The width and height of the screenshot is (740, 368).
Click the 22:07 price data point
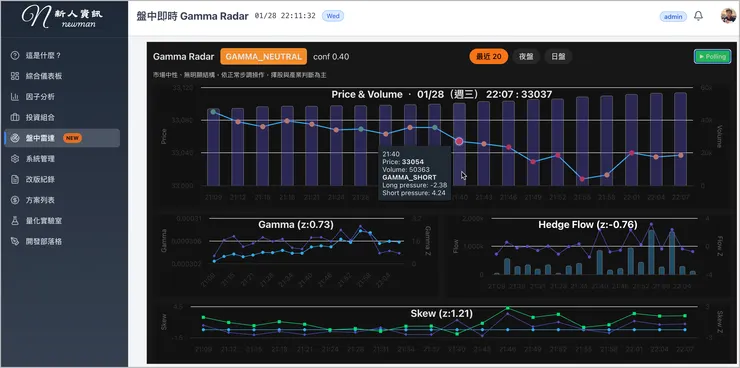[x=680, y=155]
